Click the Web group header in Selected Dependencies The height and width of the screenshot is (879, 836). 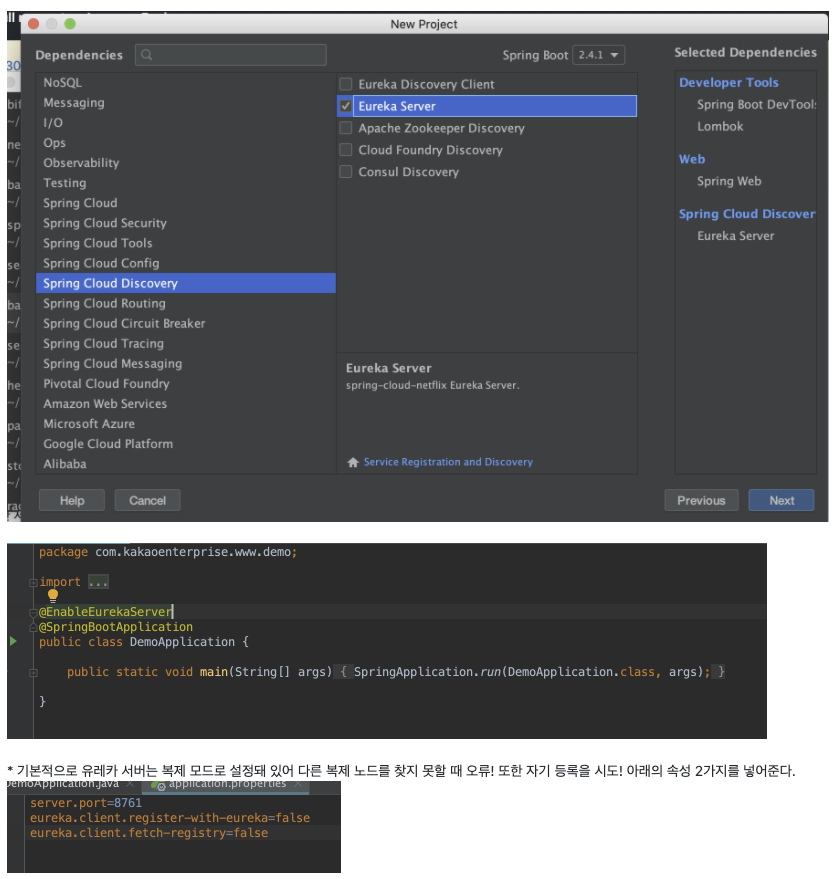coord(692,159)
